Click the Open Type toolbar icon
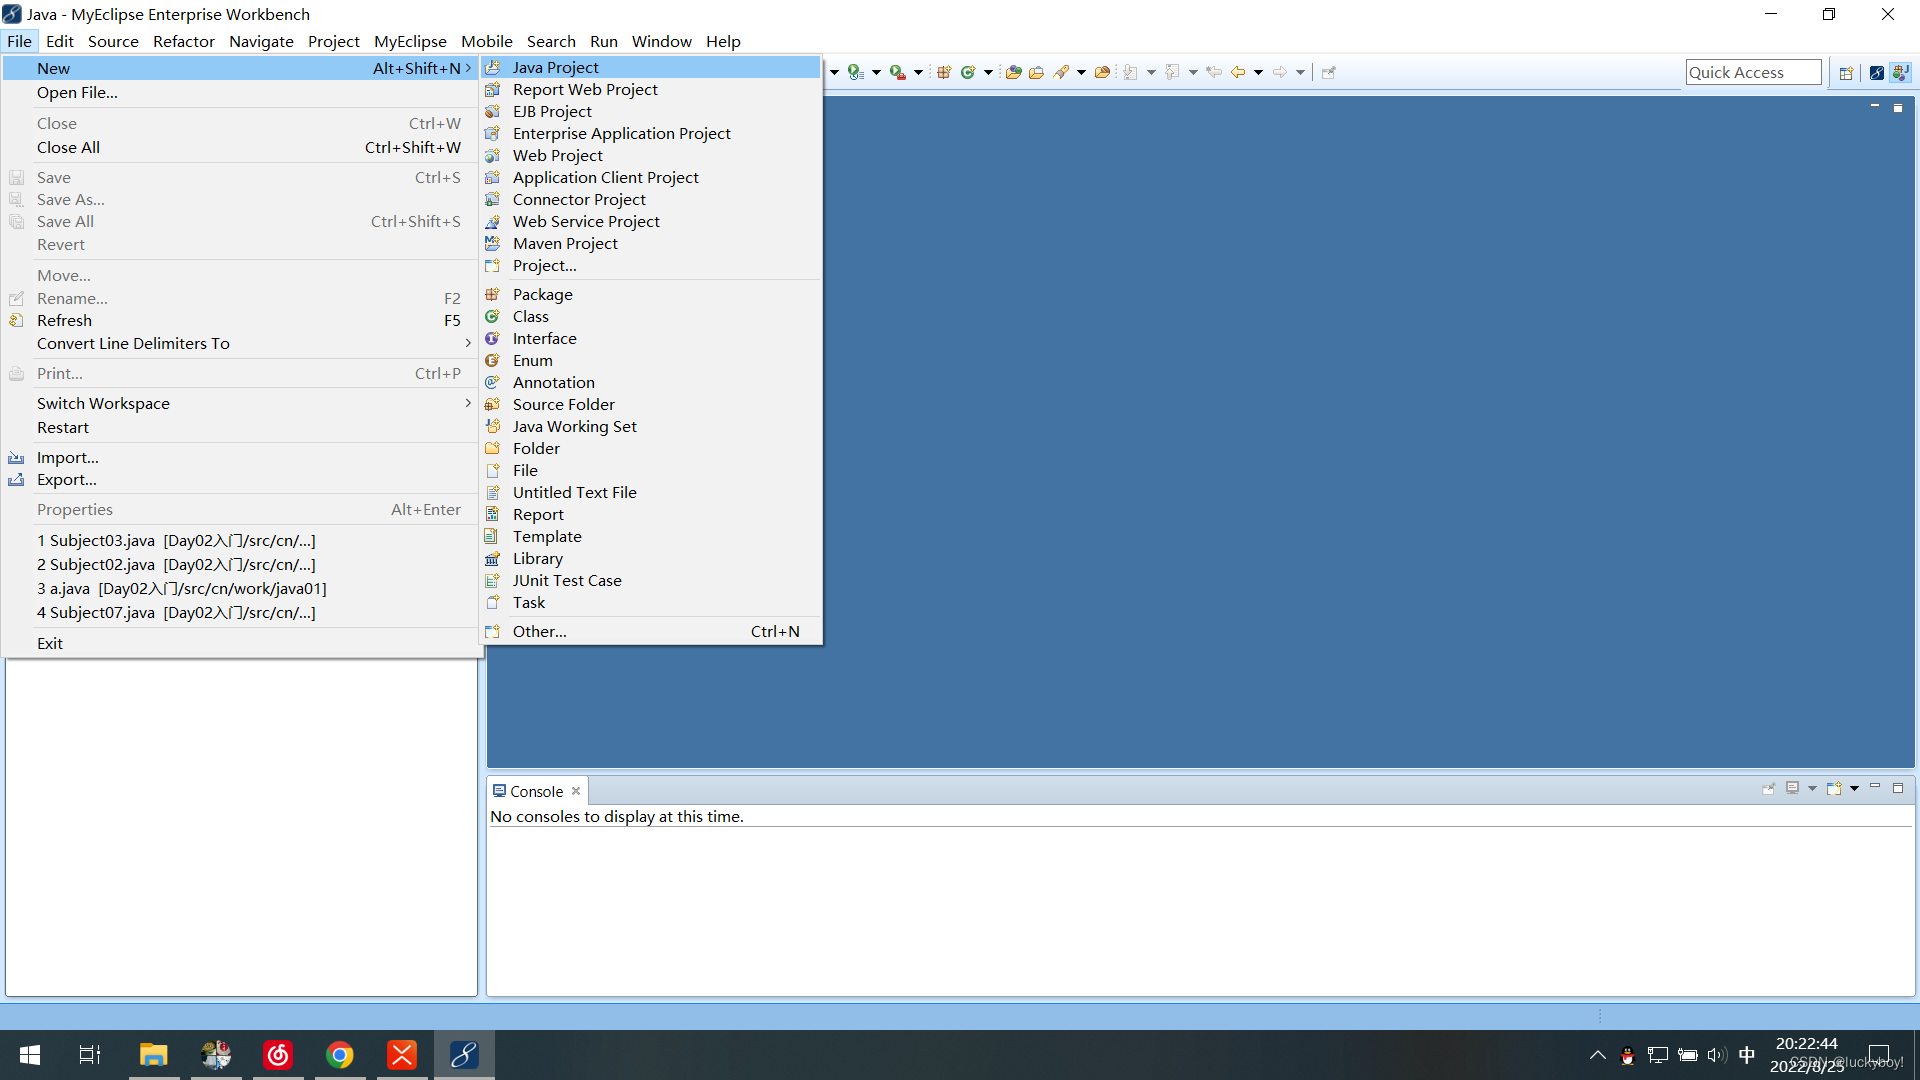1920x1080 pixels. click(x=1013, y=72)
